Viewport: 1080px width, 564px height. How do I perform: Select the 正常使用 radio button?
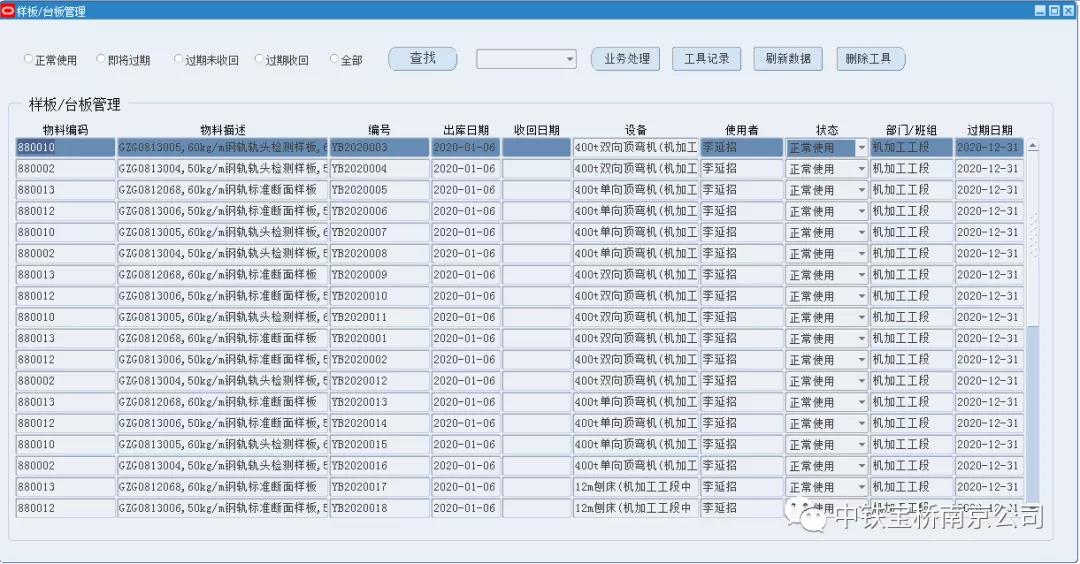29,59
